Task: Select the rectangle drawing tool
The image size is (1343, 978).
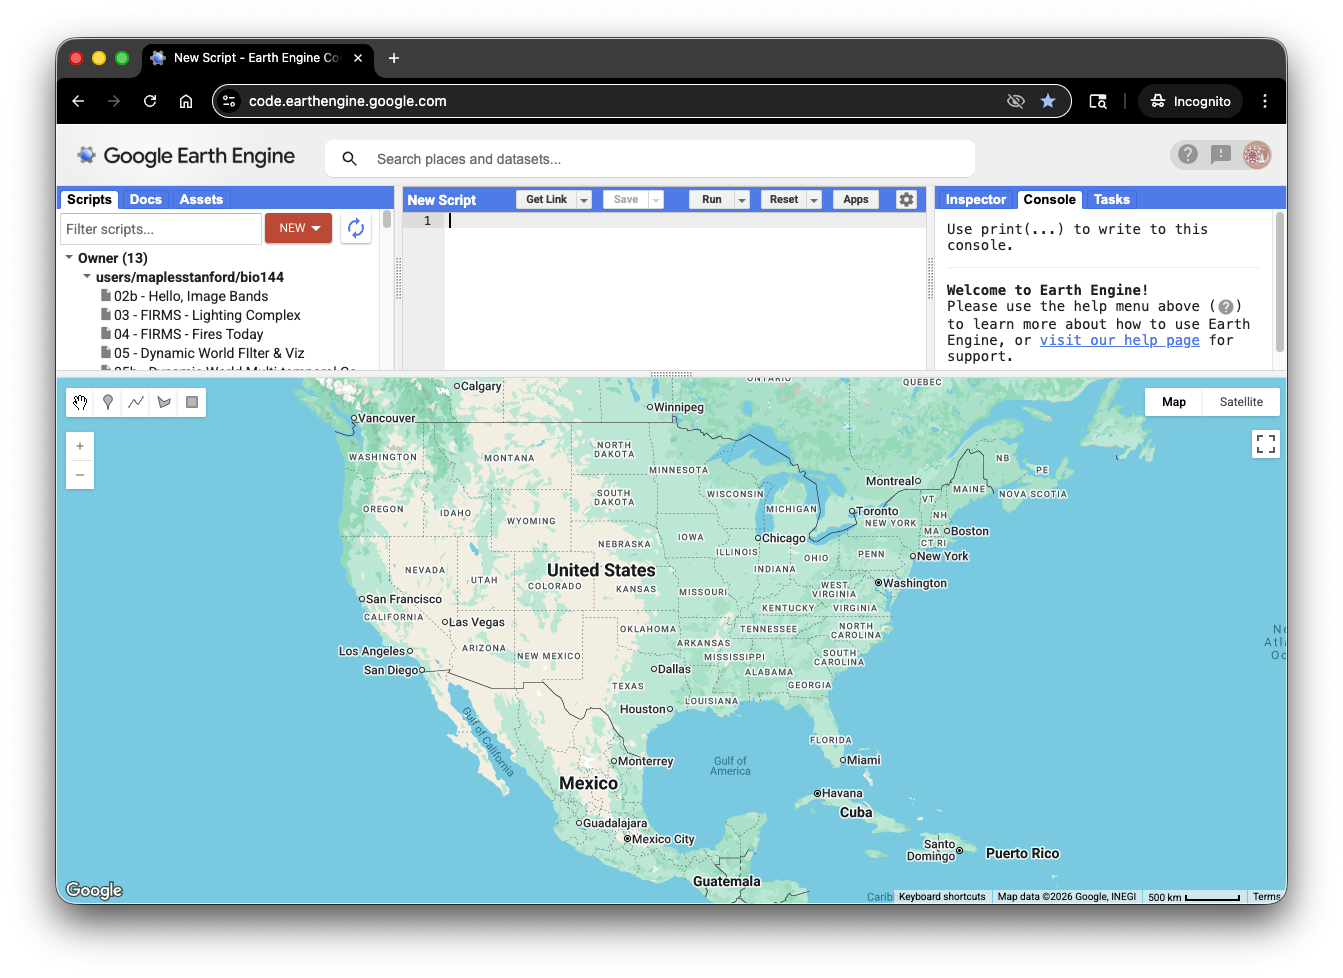Action: pos(192,402)
